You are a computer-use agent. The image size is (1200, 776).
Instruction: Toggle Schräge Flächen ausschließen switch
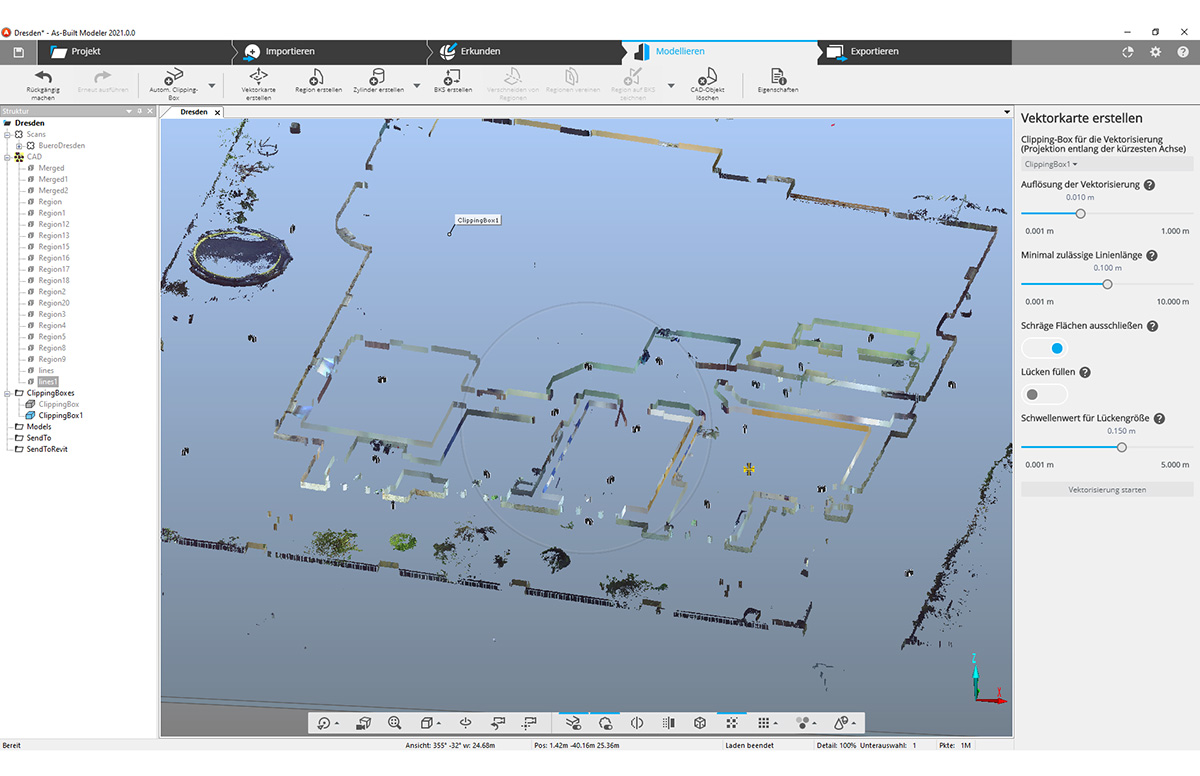[1043, 347]
